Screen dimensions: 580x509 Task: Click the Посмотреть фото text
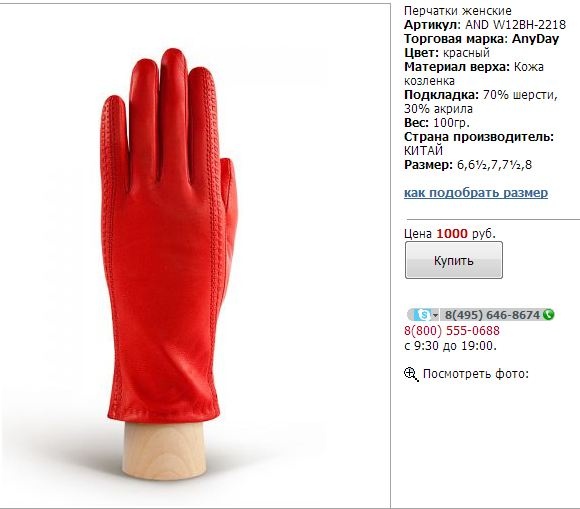[x=476, y=374]
